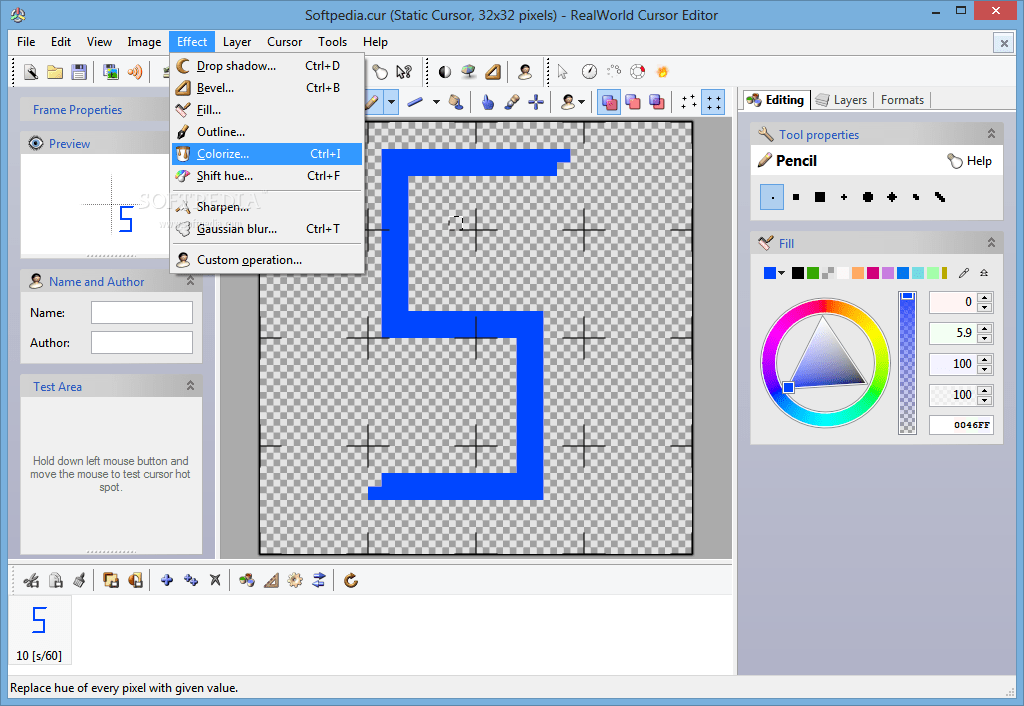
Task: Open a file using the folder icon
Action: 55,71
